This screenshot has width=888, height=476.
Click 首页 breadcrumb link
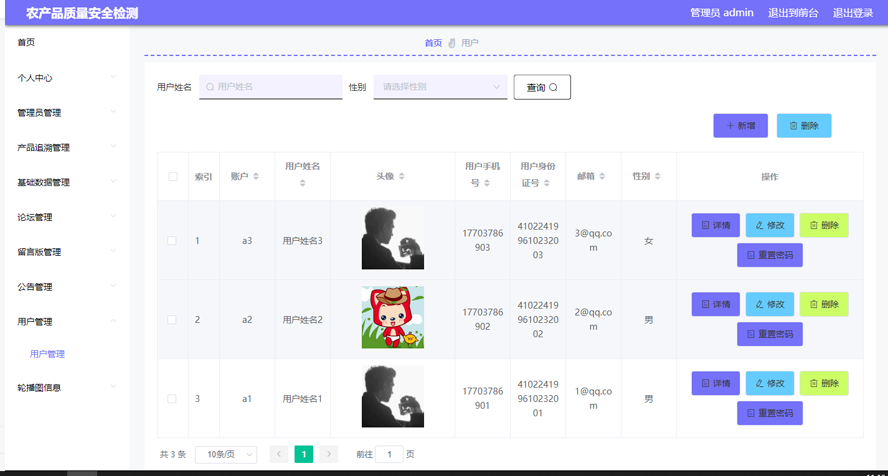433,43
